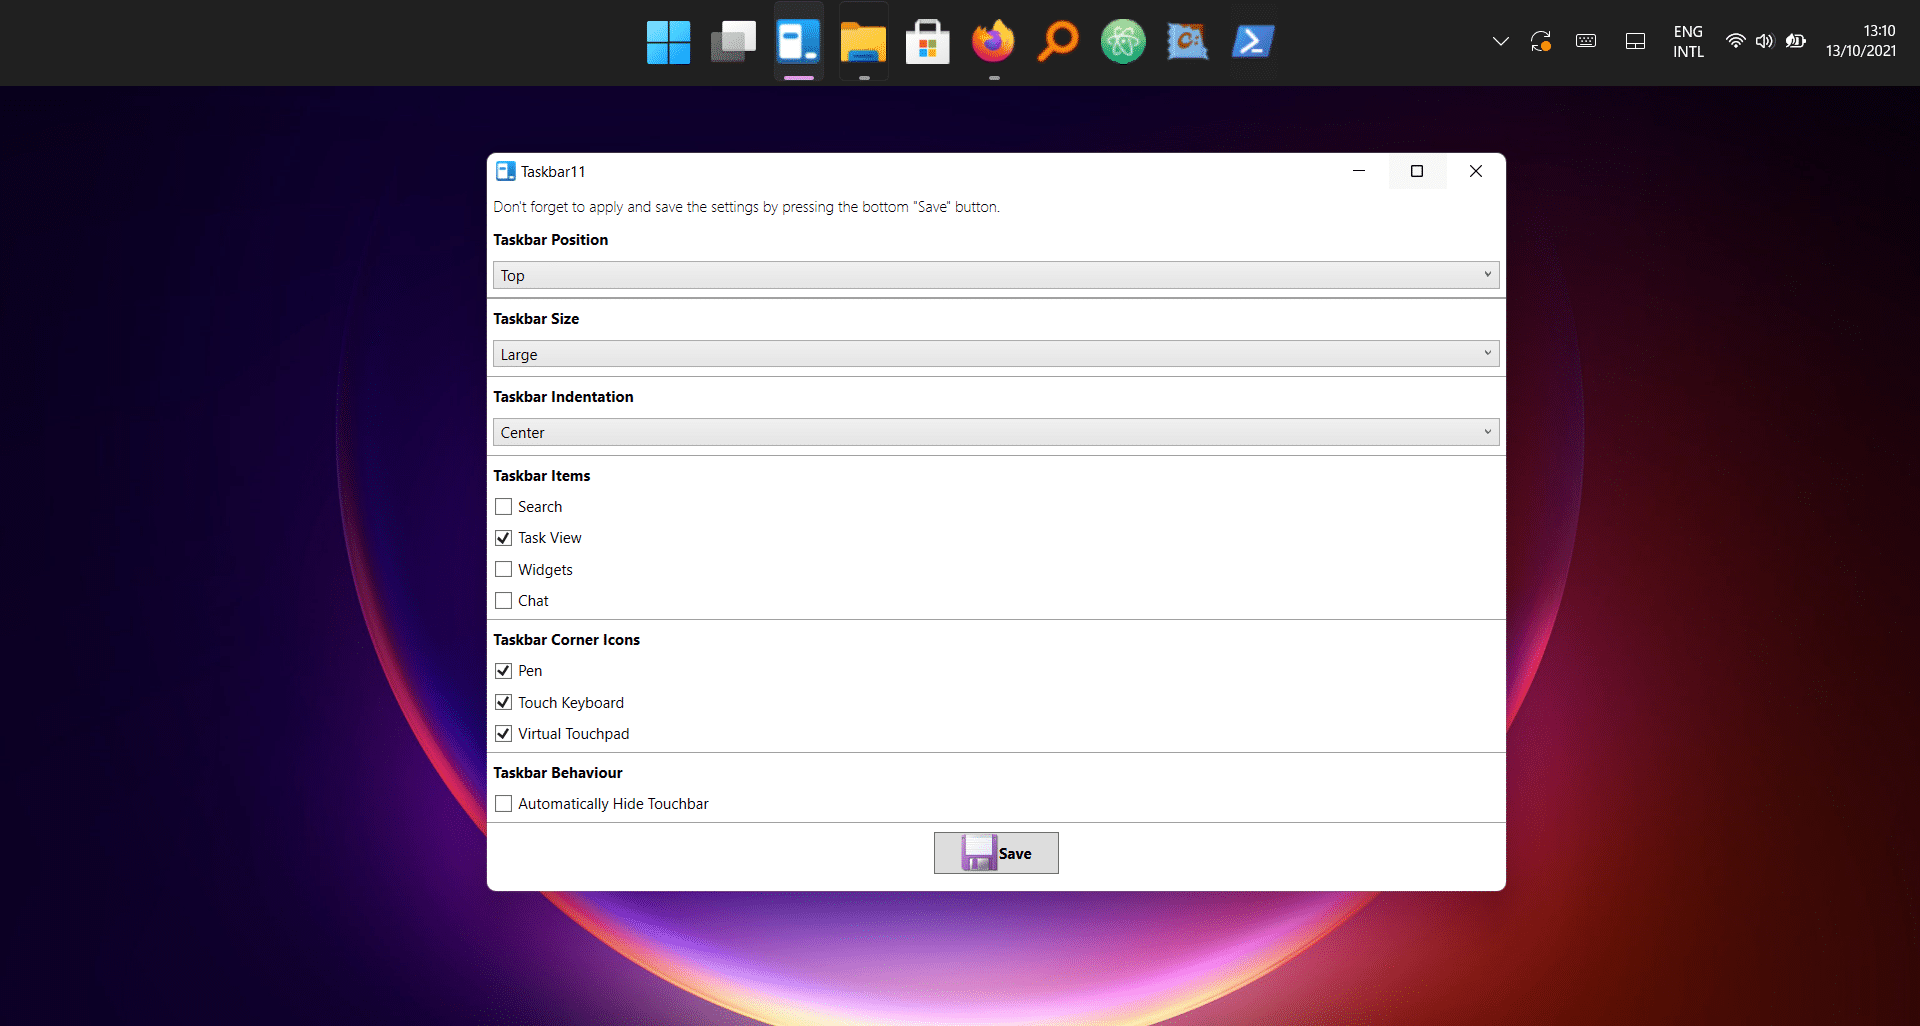This screenshot has height=1026, width=1920.
Task: Disable the Task View taskbar item
Action: 503,538
